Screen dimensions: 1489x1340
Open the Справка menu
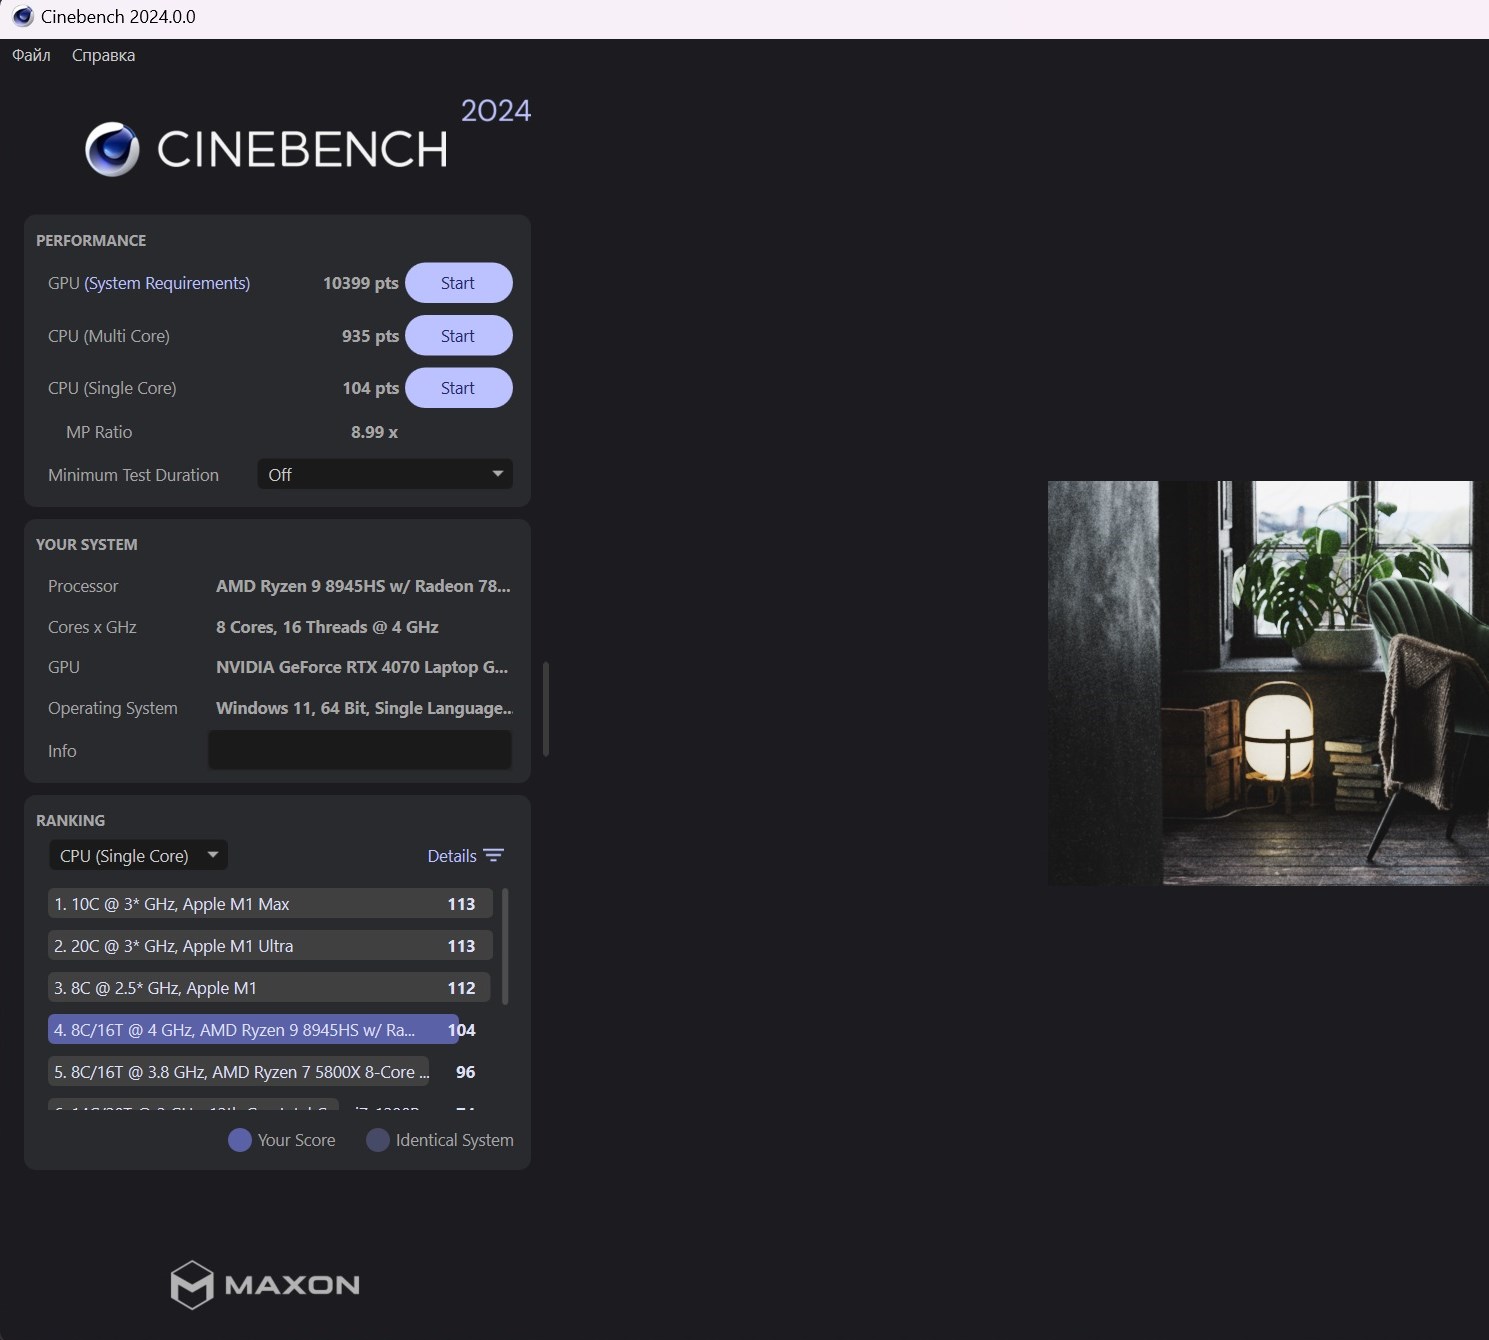tap(103, 55)
